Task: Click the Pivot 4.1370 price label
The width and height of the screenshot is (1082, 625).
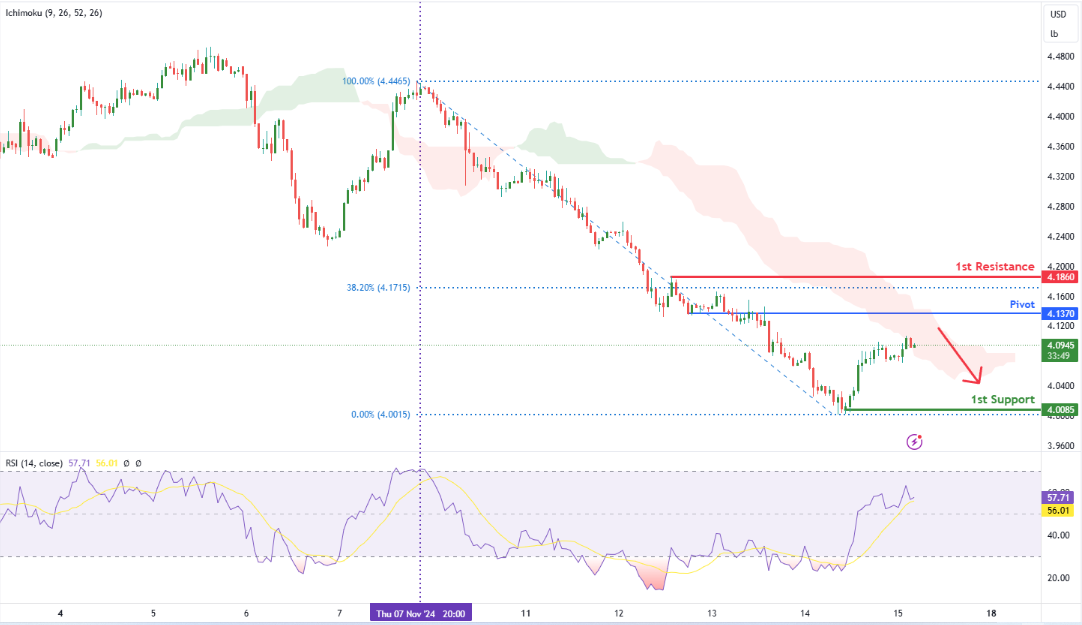Action: [1060, 313]
